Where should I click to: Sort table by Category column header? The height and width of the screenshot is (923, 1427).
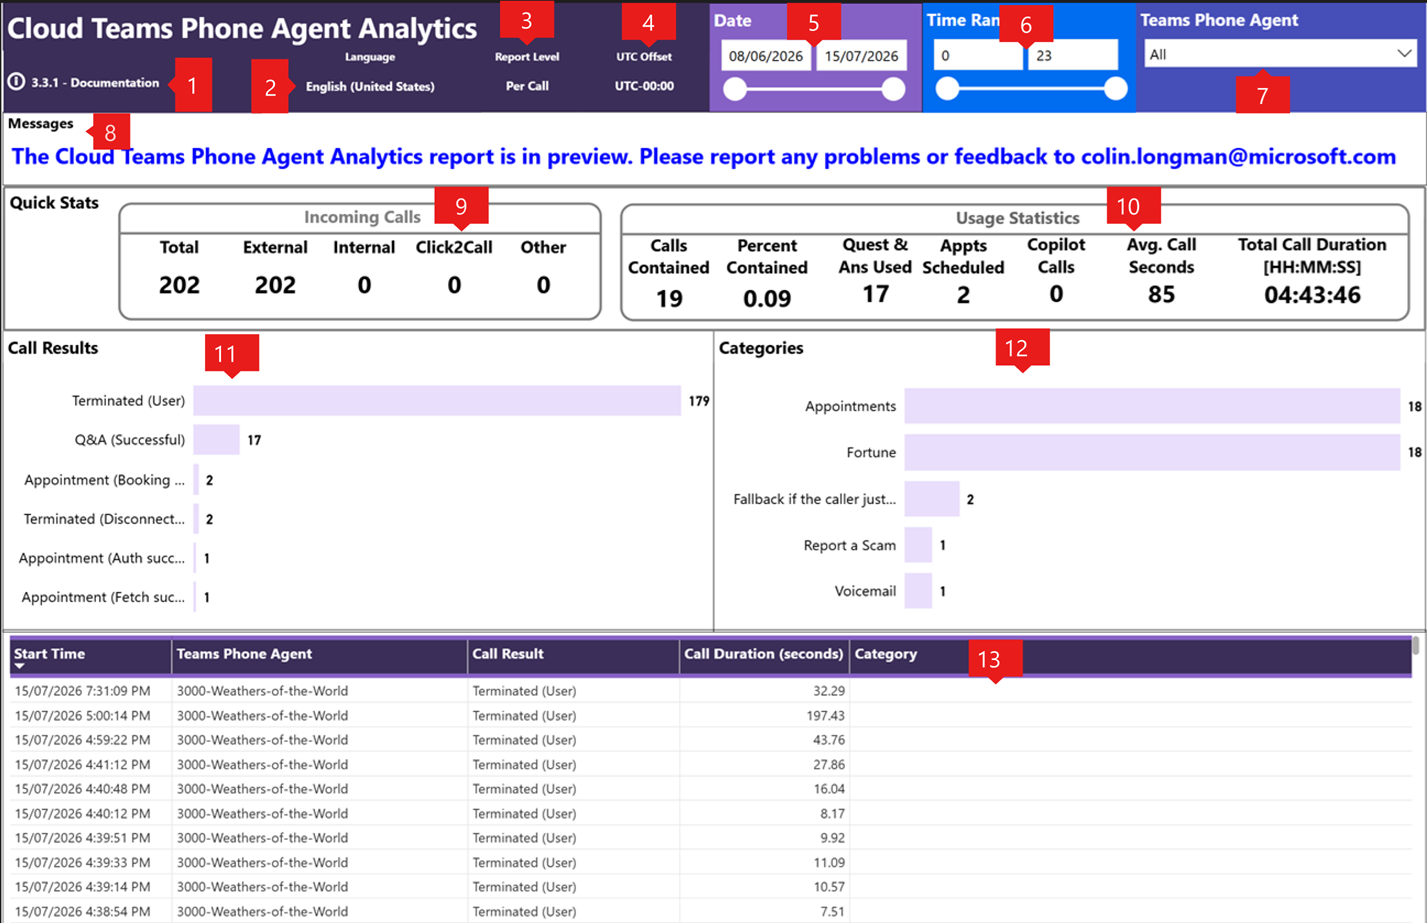pos(1130,655)
